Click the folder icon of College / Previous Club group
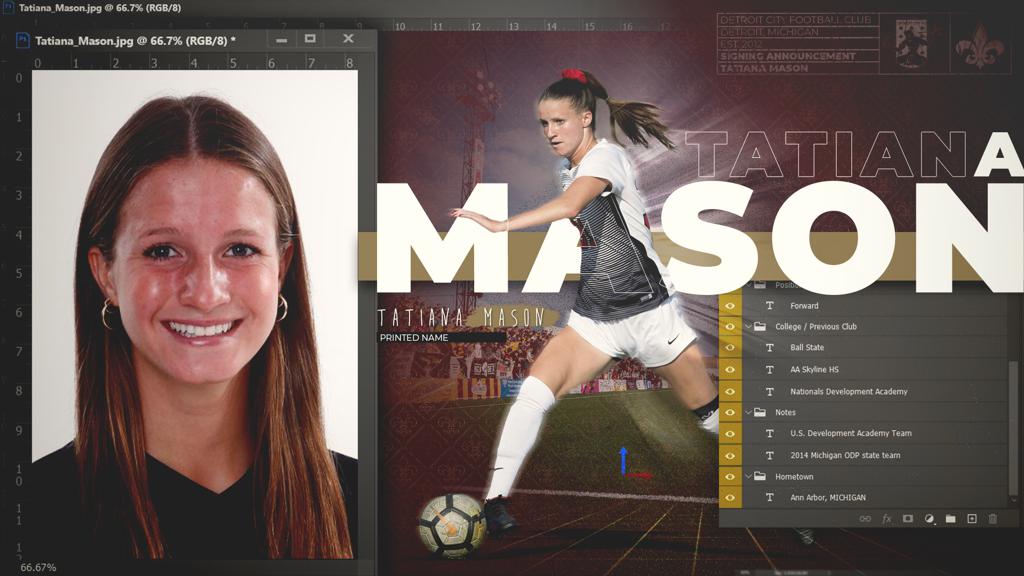Viewport: 1024px width, 576px height. tap(760, 327)
